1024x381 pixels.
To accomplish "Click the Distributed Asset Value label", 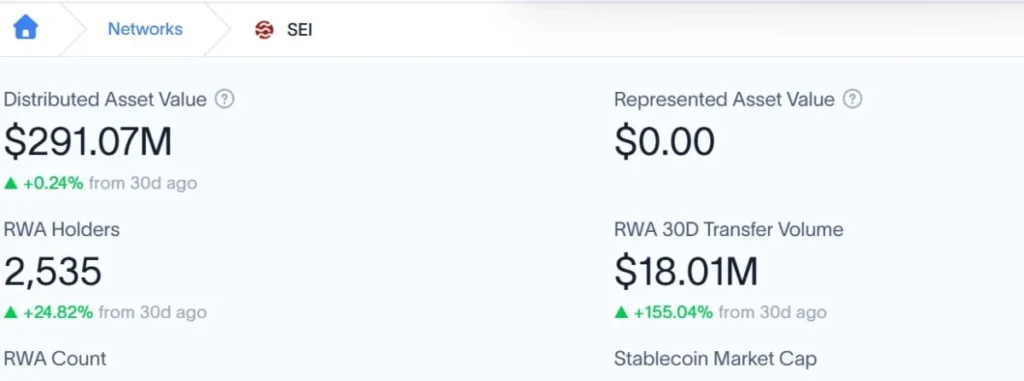I will click(105, 99).
